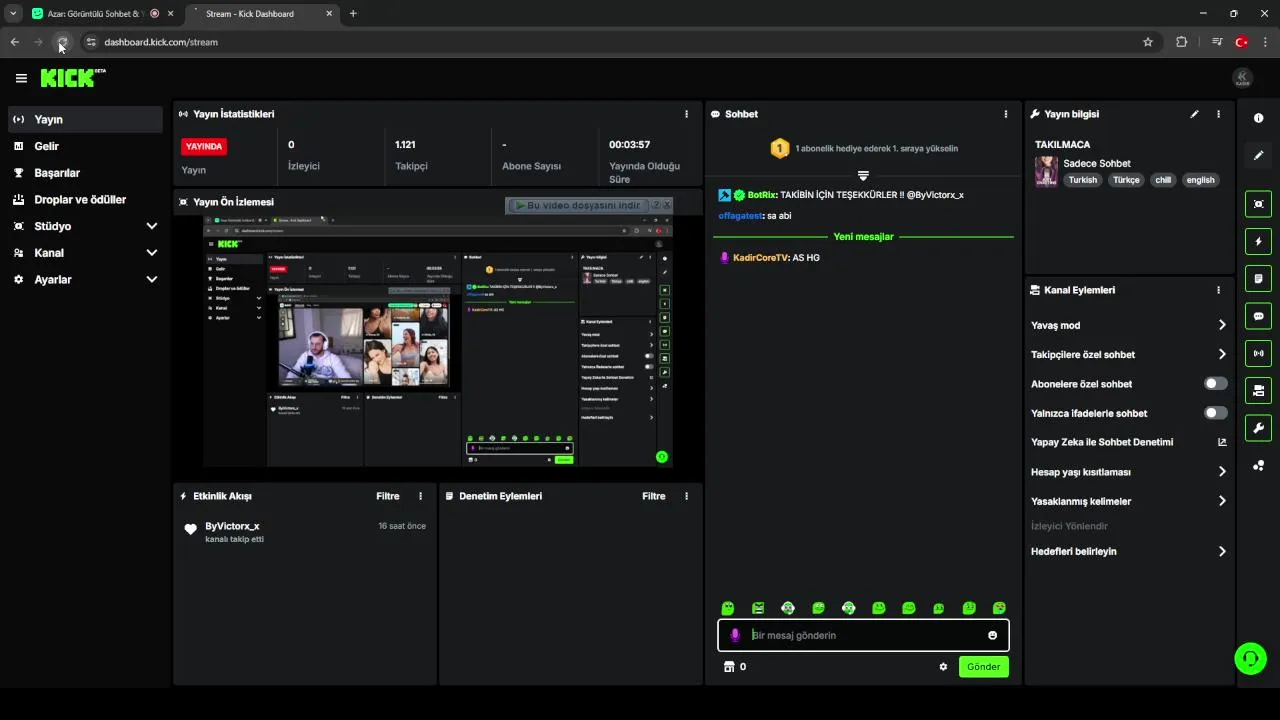Screen dimensions: 1280x720
Task: Toggle the stream preview widget icon in the right sidebar
Action: tap(1258, 204)
